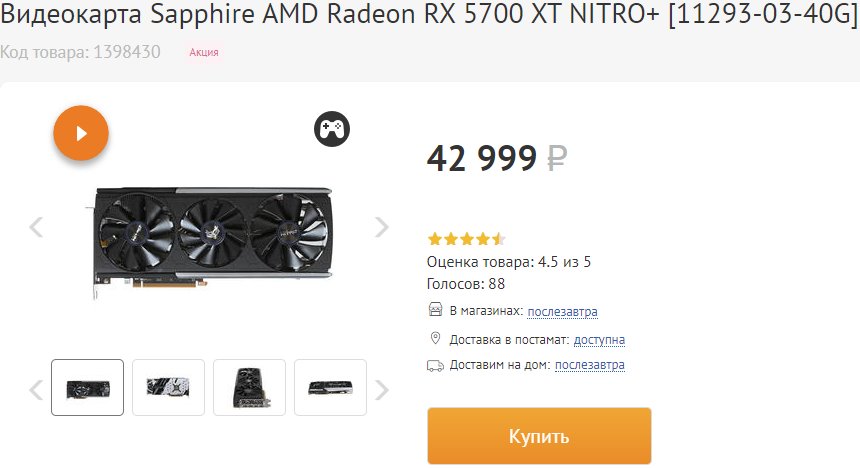
Task: Click the store icon beside В магазинах
Action: pos(435,310)
